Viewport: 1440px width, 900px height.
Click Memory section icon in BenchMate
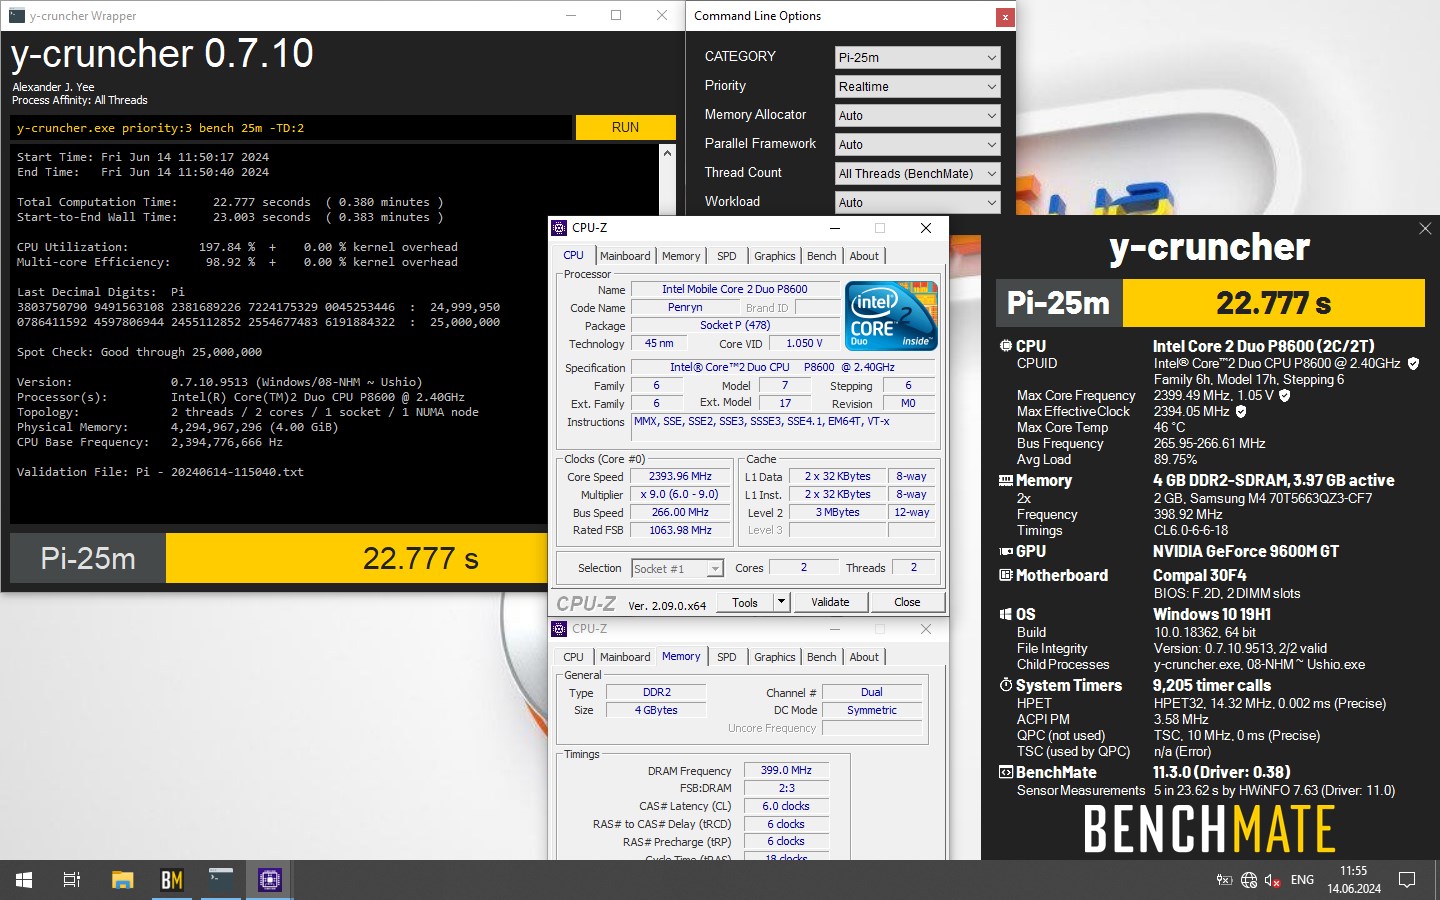click(1006, 481)
